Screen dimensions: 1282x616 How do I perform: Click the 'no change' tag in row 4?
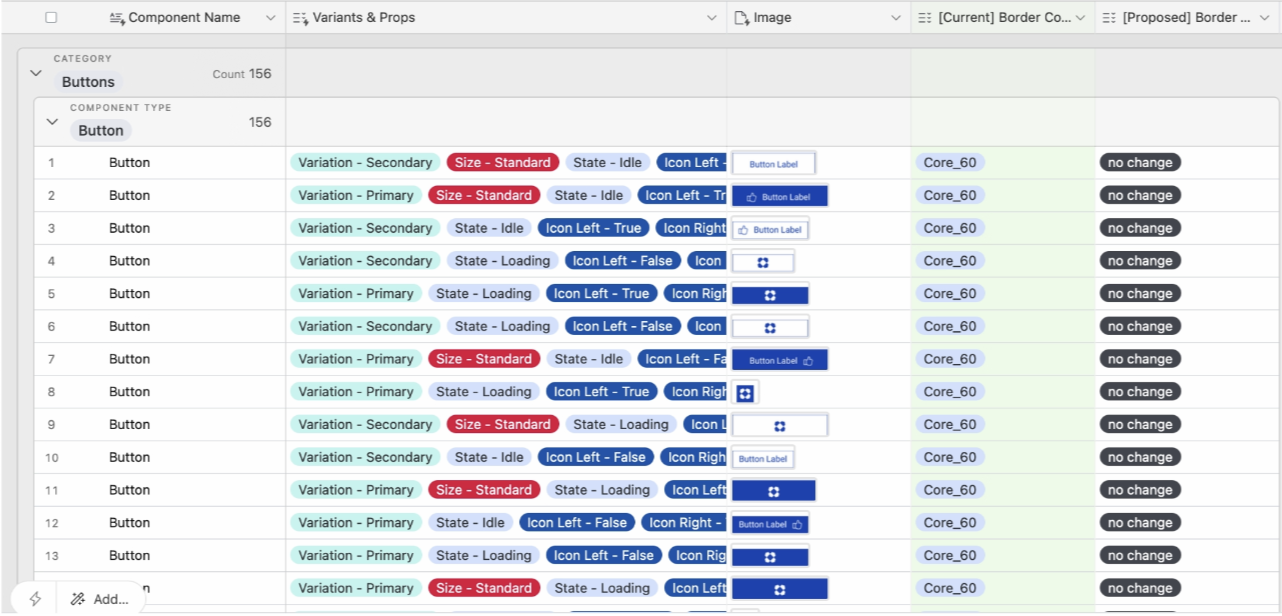[x=1140, y=261]
